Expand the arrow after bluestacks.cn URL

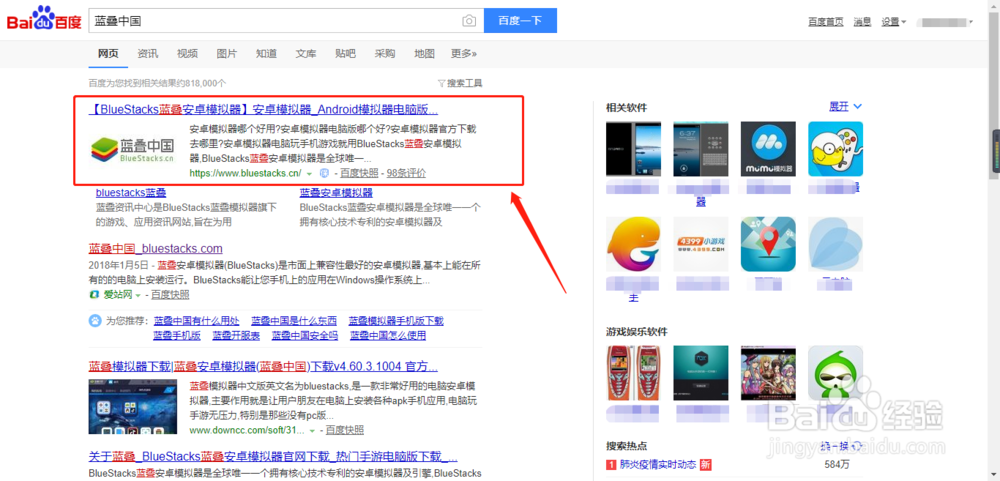309,174
